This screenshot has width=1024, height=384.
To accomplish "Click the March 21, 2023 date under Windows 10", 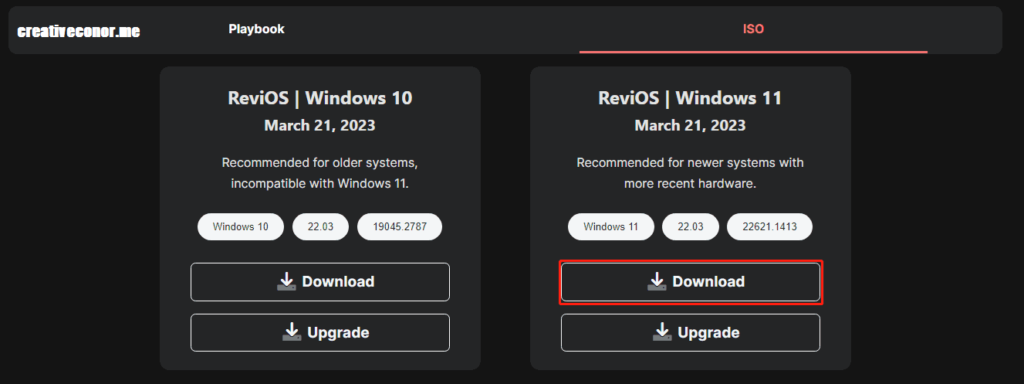I will pos(320,125).
